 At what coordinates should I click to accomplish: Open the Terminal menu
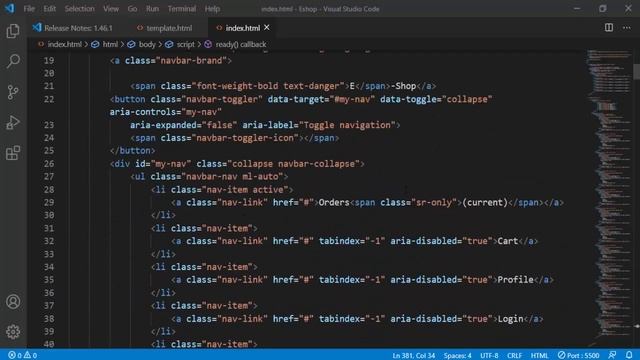182,9
